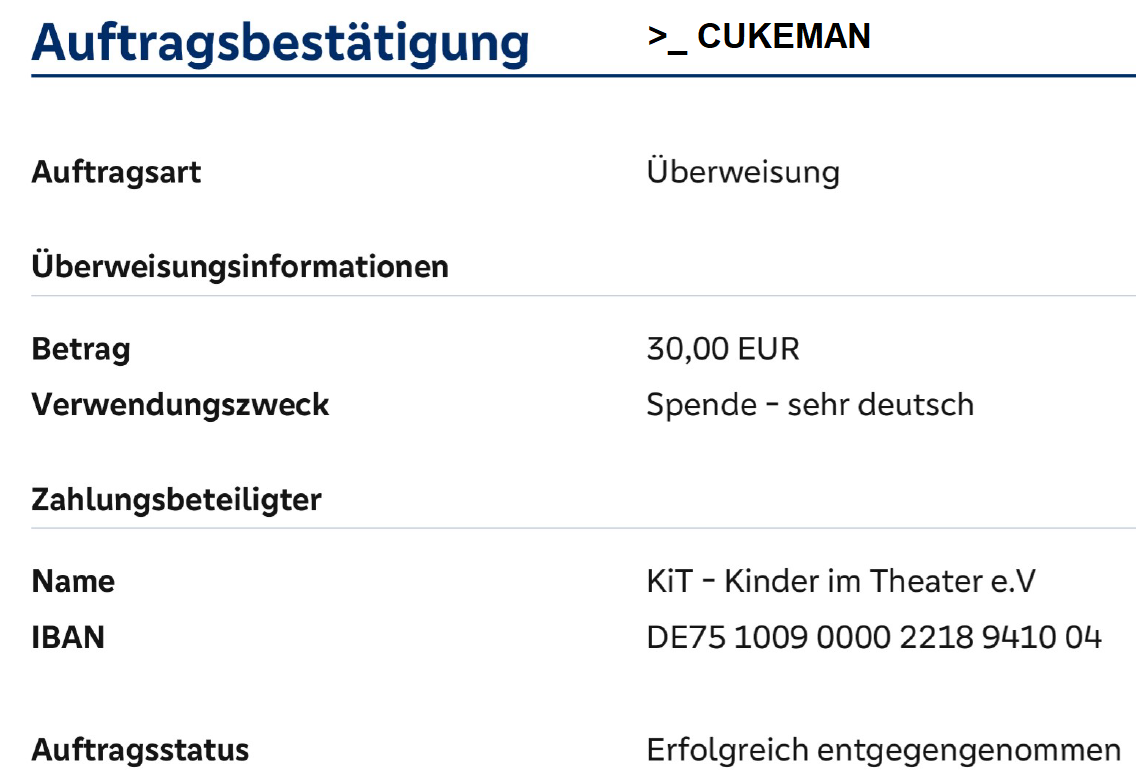Click the IBAN number starting with DE75

point(874,637)
